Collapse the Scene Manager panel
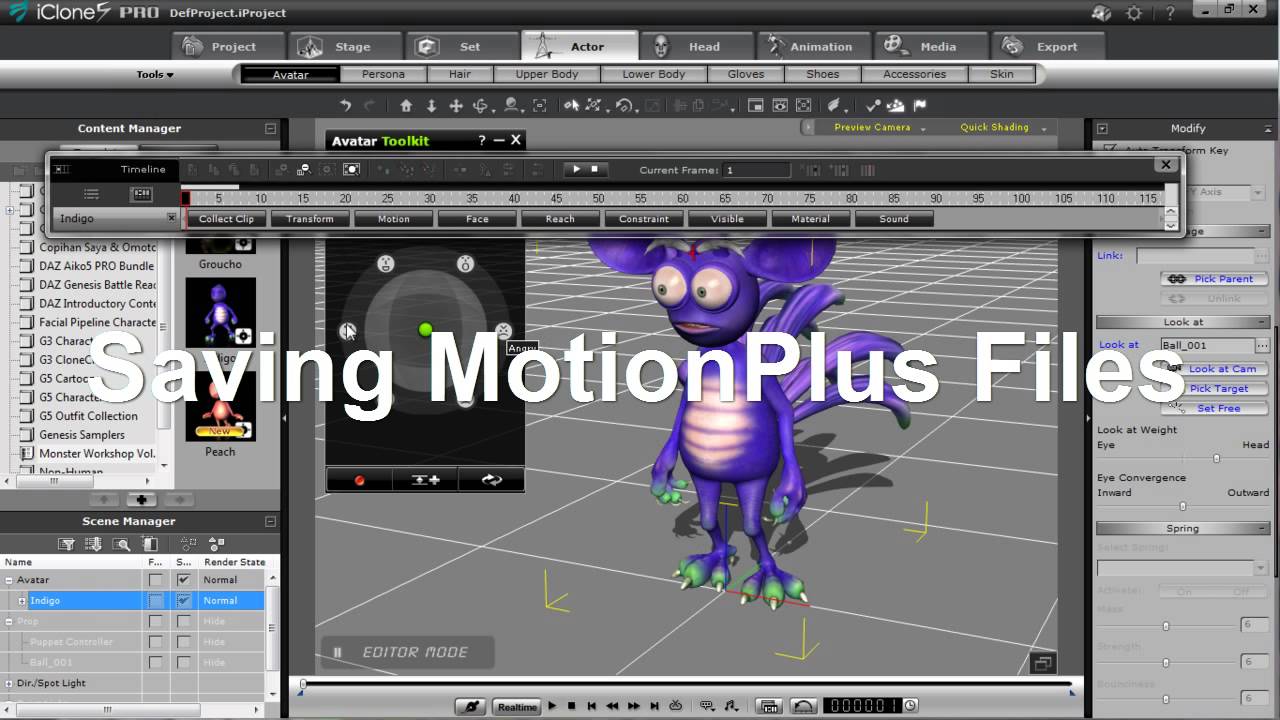This screenshot has width=1280, height=720. (x=270, y=521)
